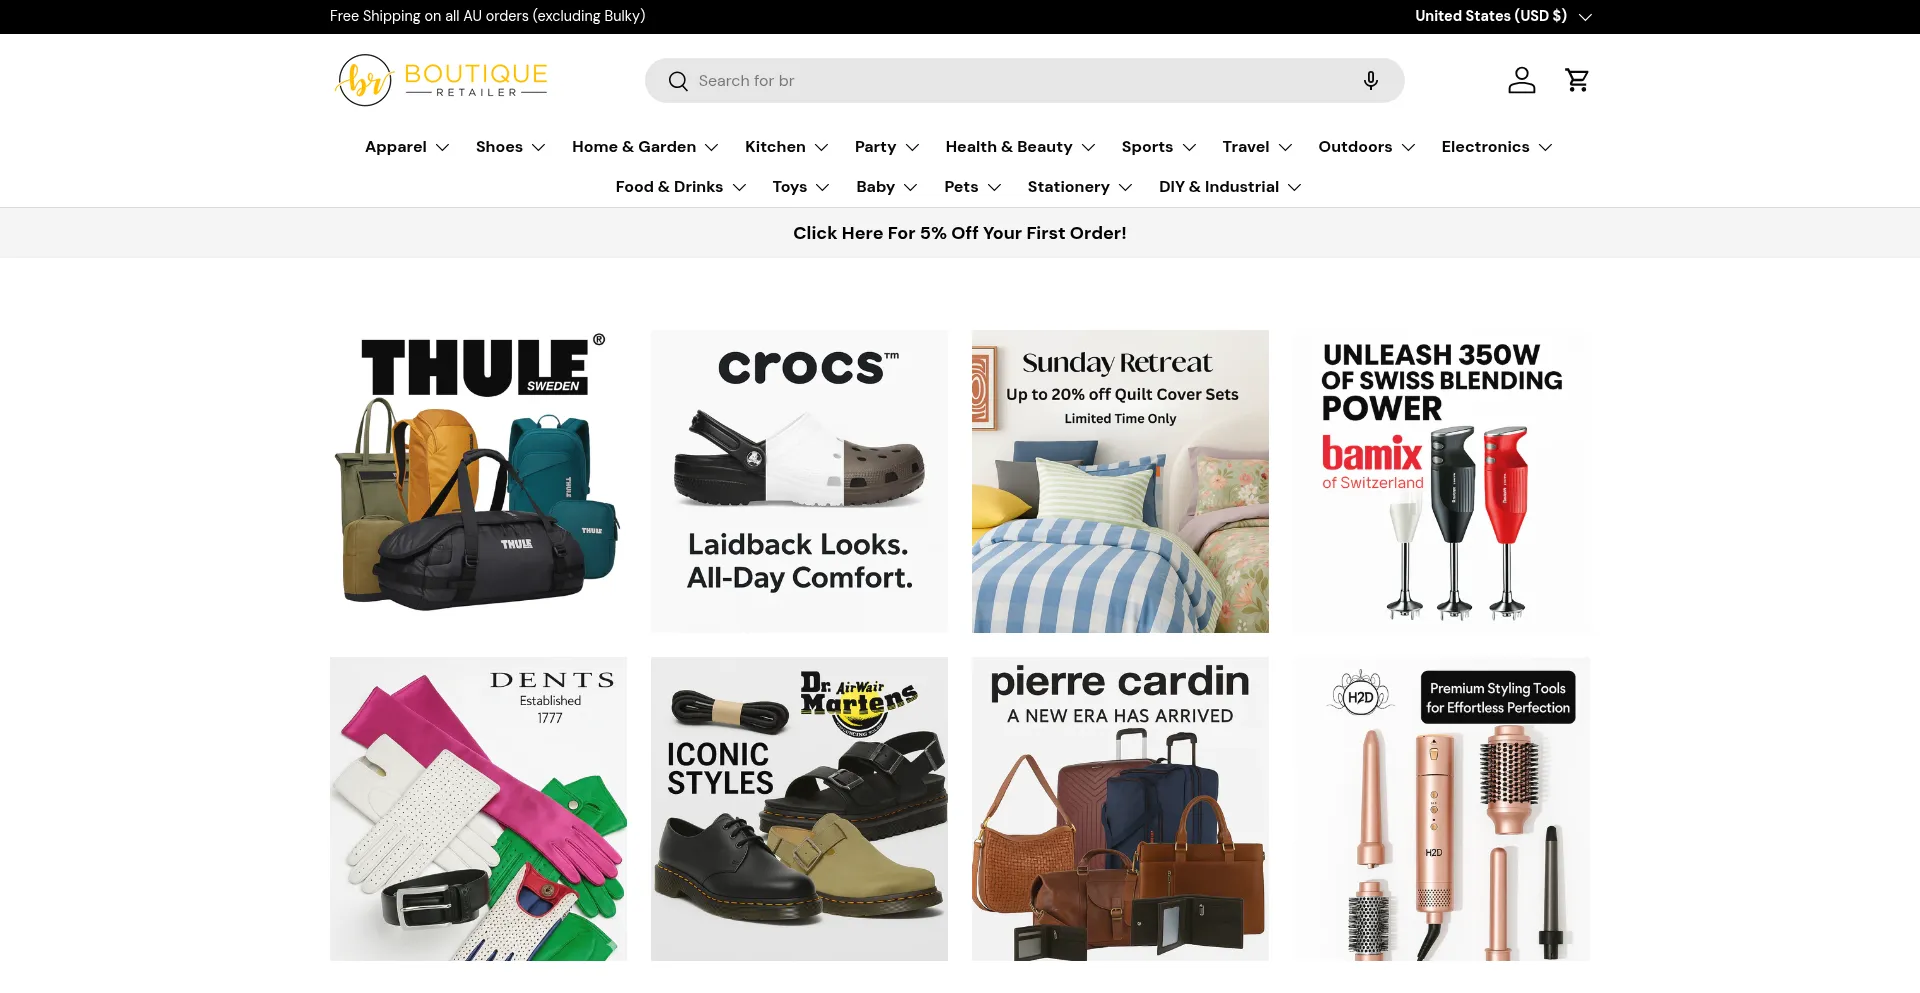Viewport: 1920px width, 993px height.
Task: Open the shopping cart
Action: click(x=1577, y=80)
